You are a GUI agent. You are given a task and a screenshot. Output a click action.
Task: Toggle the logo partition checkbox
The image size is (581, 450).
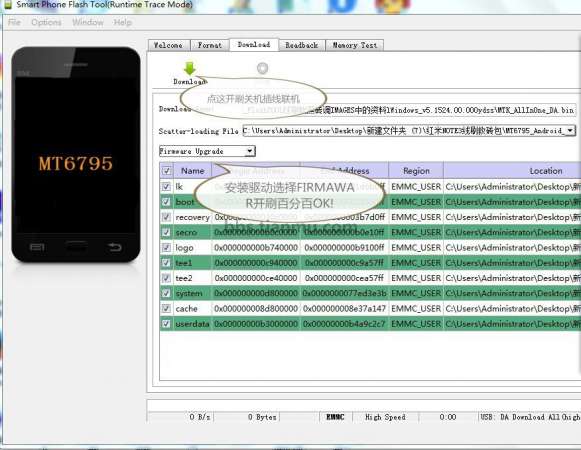pos(166,247)
